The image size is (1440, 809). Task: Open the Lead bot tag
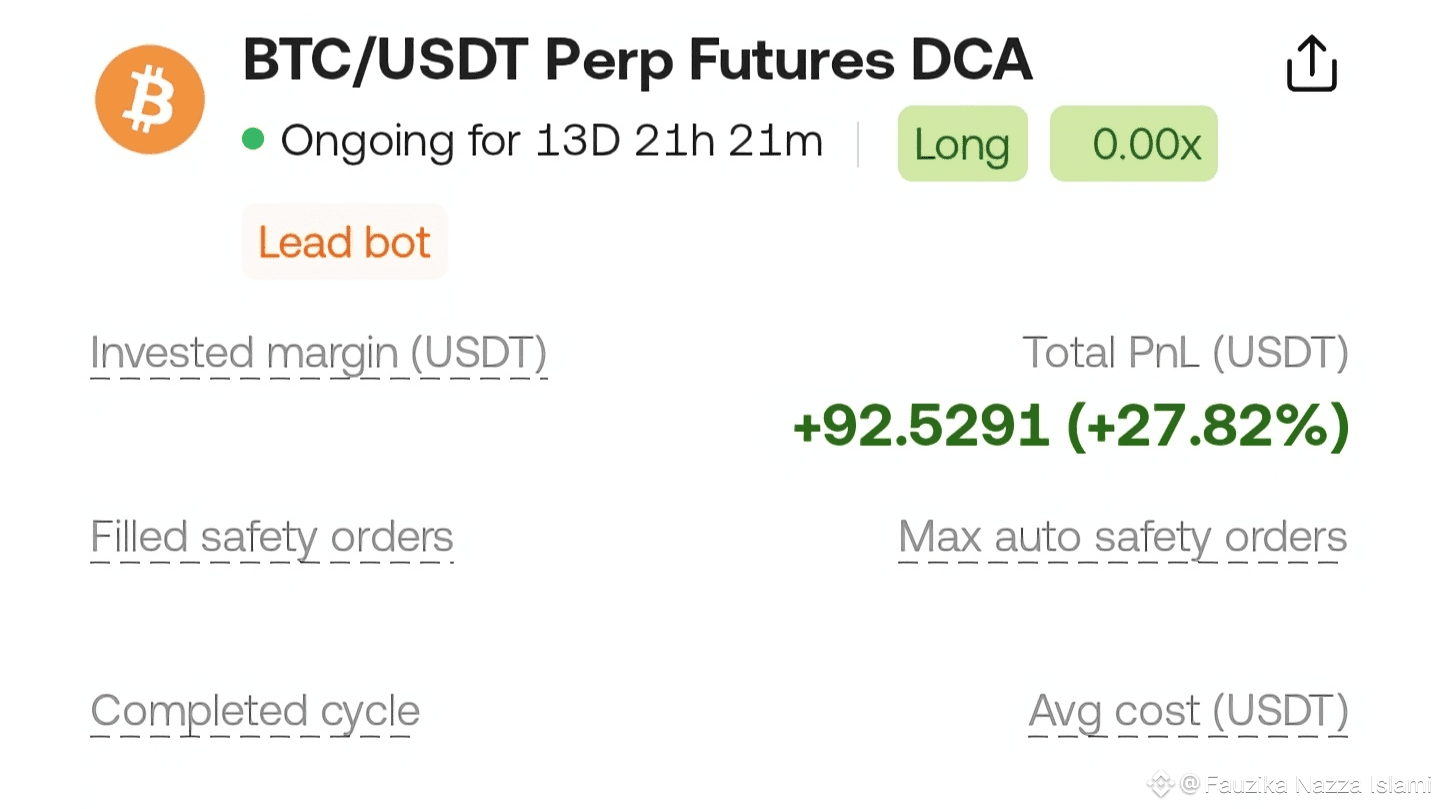click(x=344, y=242)
